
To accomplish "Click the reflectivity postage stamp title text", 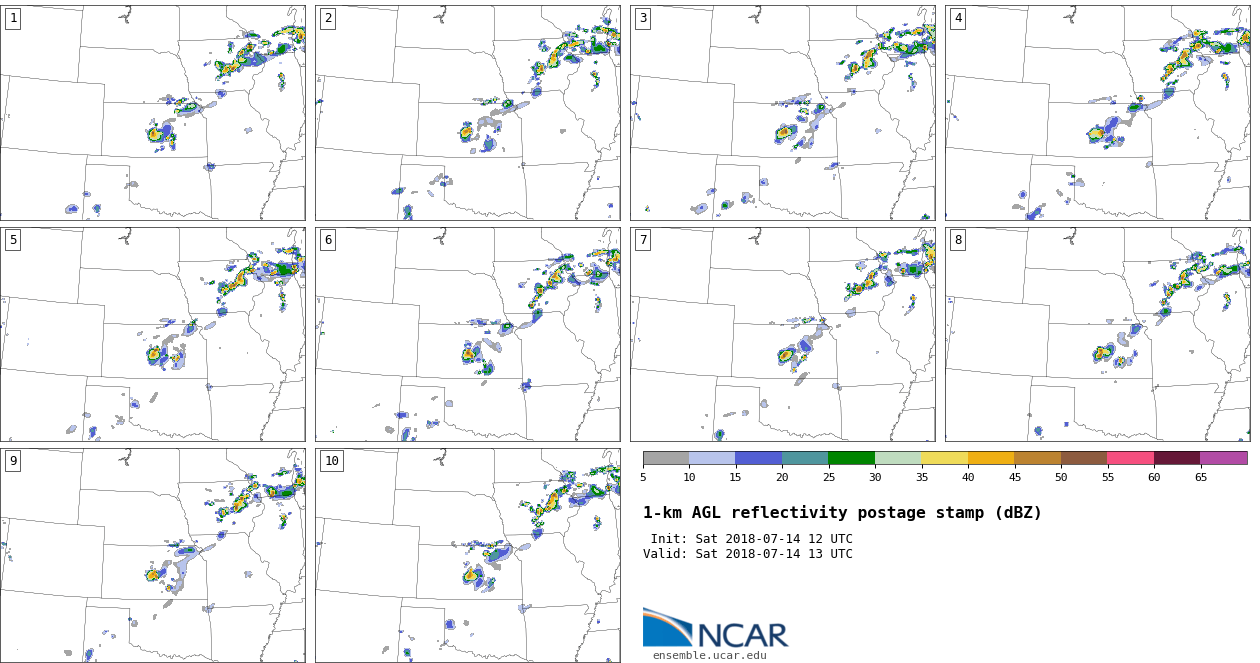I will pyautogui.click(x=842, y=513).
